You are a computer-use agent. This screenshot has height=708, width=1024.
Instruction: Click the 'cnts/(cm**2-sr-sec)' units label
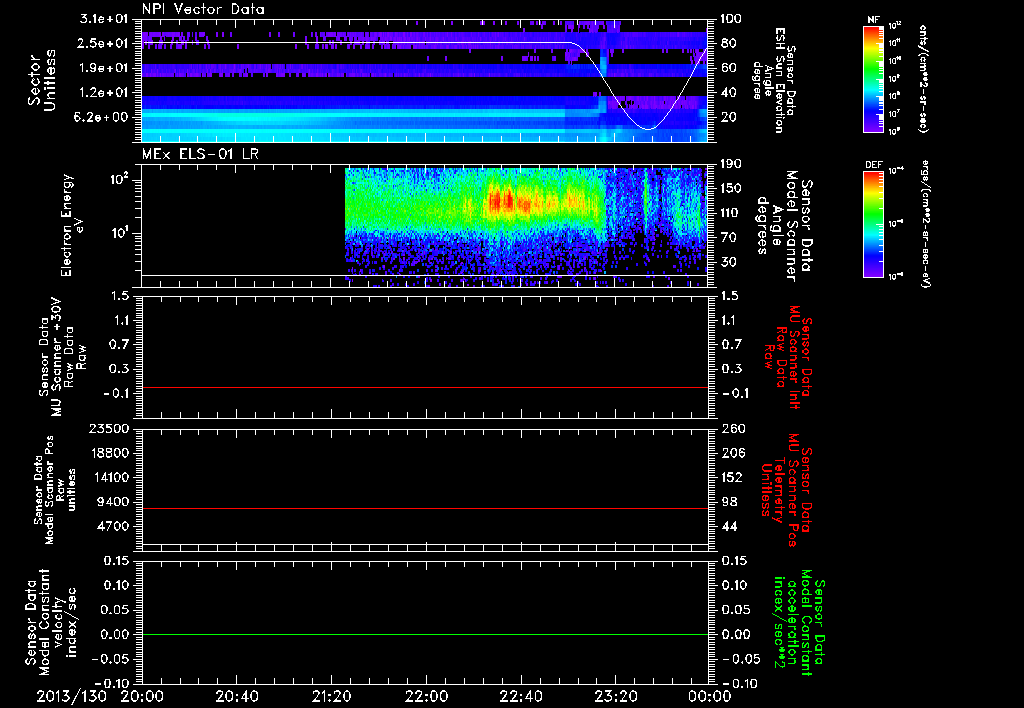923,79
